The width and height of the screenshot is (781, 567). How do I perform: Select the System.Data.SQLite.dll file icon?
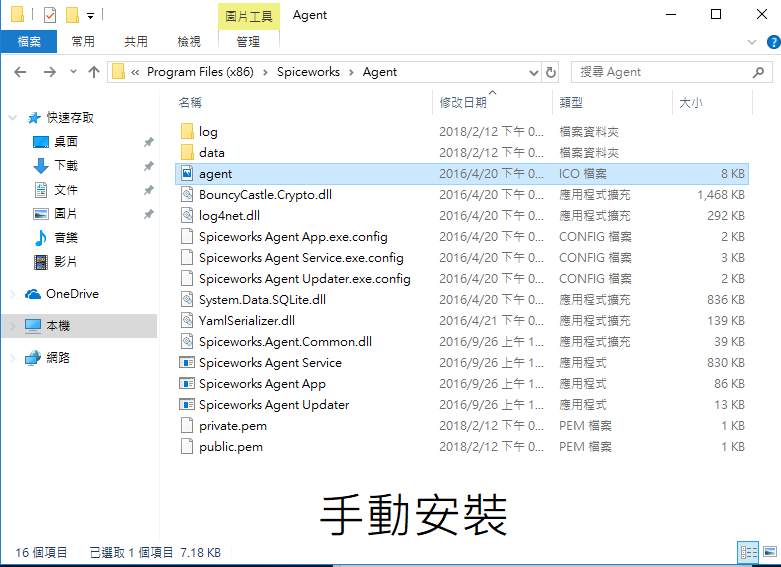[187, 299]
